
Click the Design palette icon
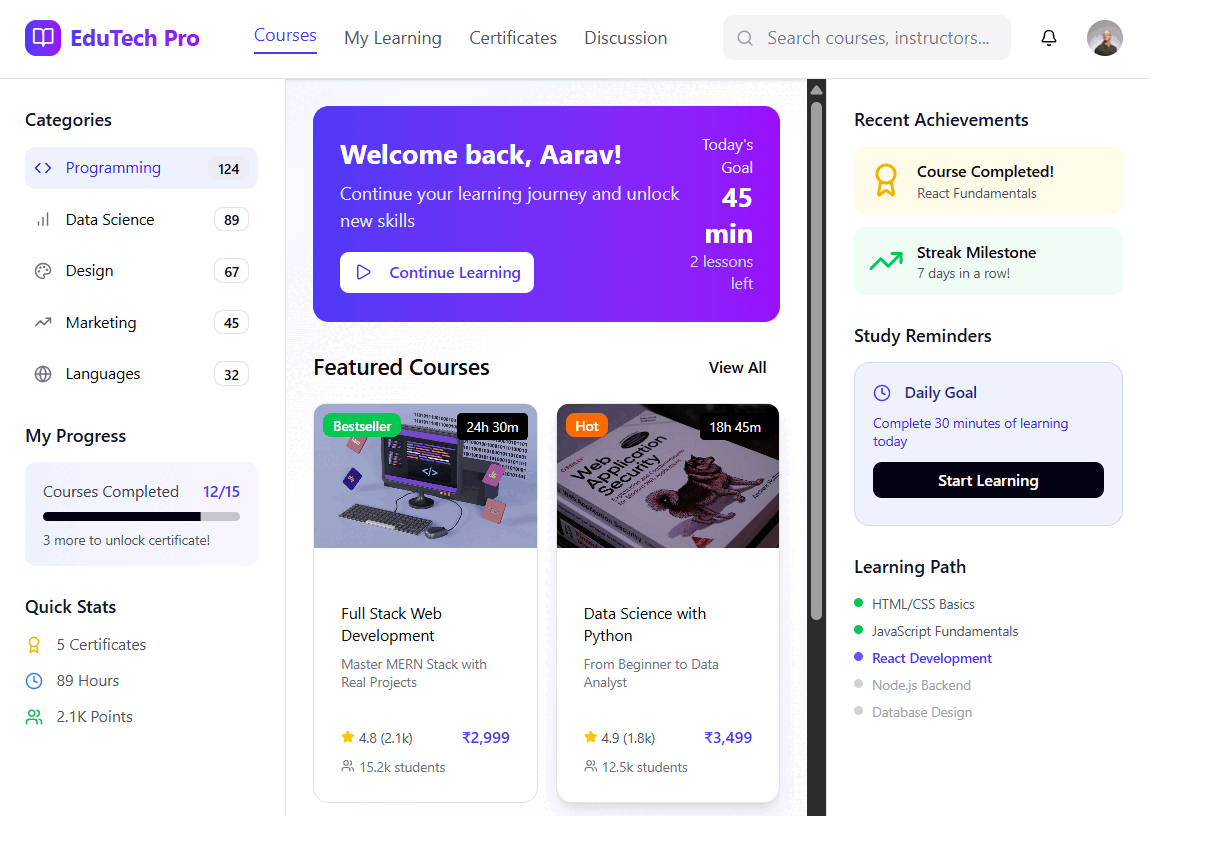(x=43, y=271)
